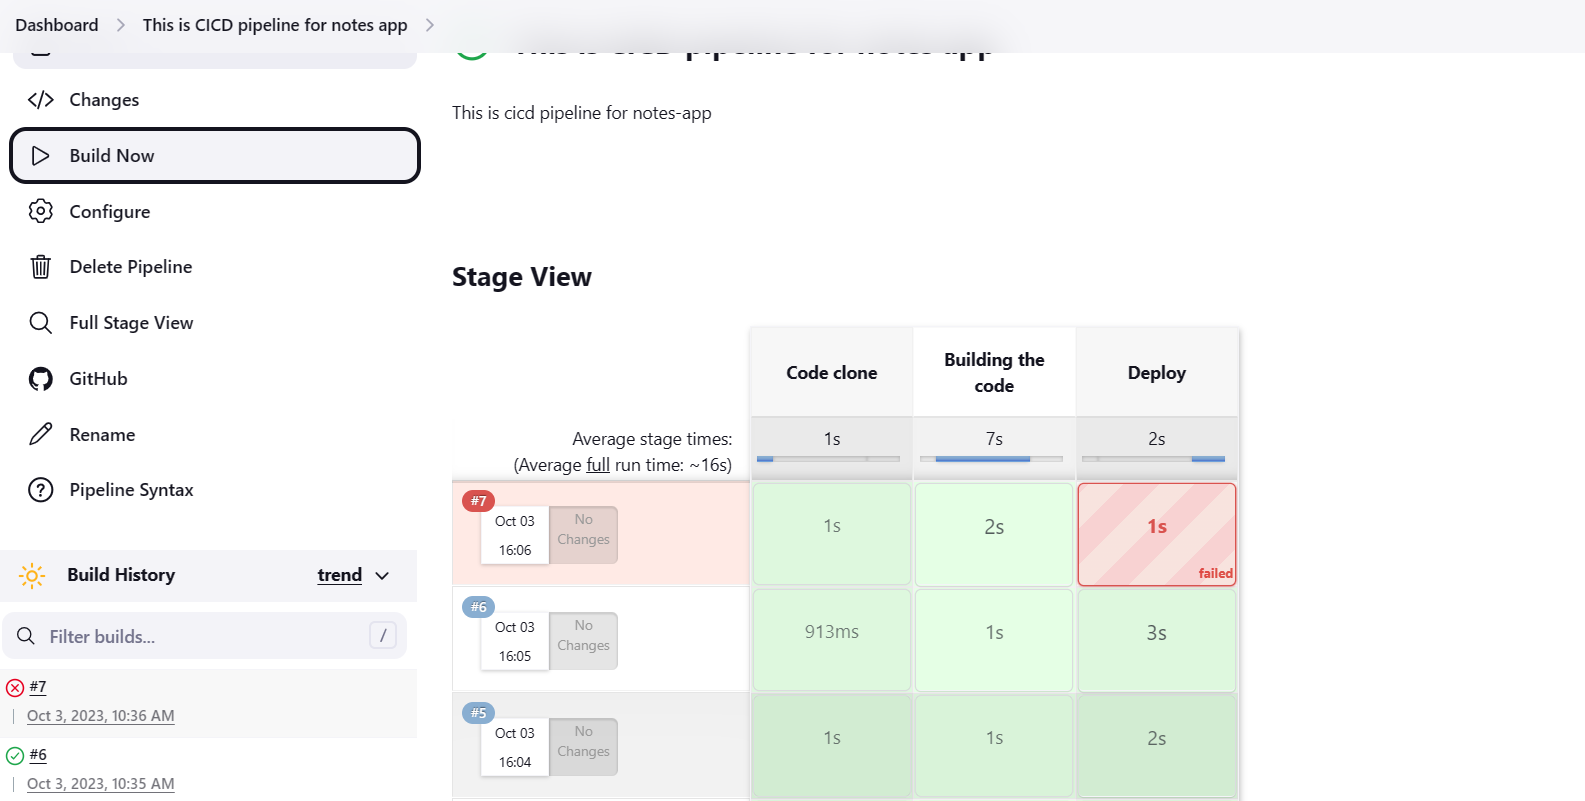Open Configure via the gear icon
Viewport: 1585px width, 801px height.
(x=41, y=212)
